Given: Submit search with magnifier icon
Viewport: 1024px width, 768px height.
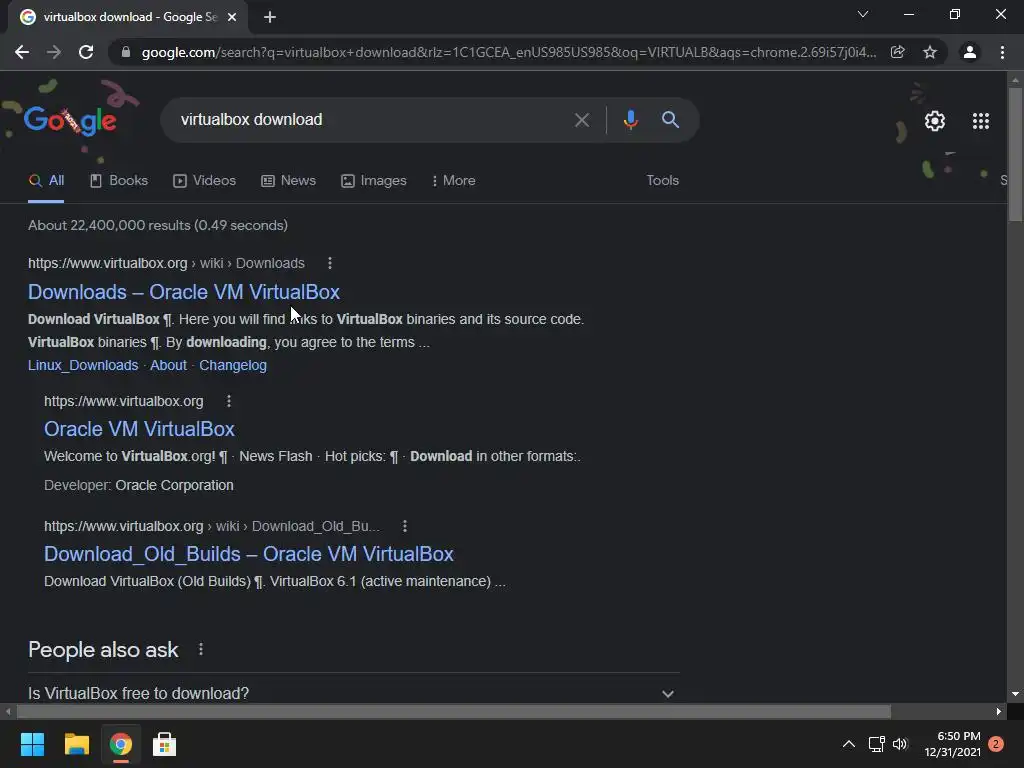Looking at the screenshot, I should pos(670,120).
